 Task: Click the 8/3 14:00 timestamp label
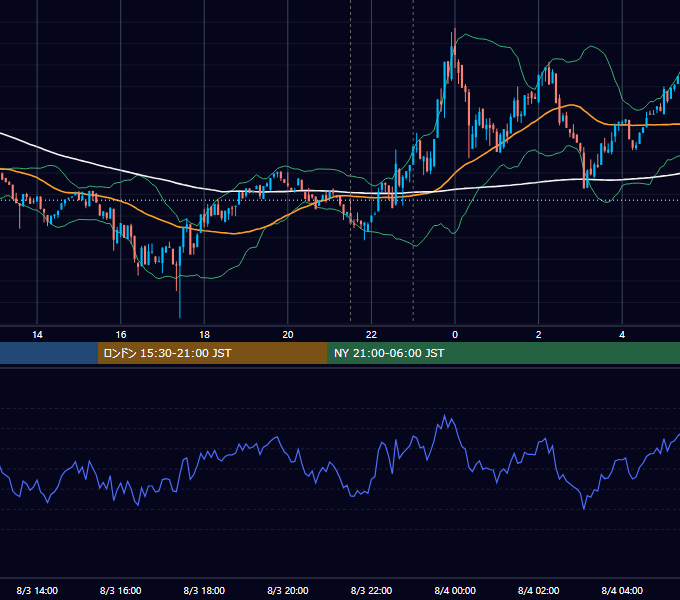pos(37,590)
